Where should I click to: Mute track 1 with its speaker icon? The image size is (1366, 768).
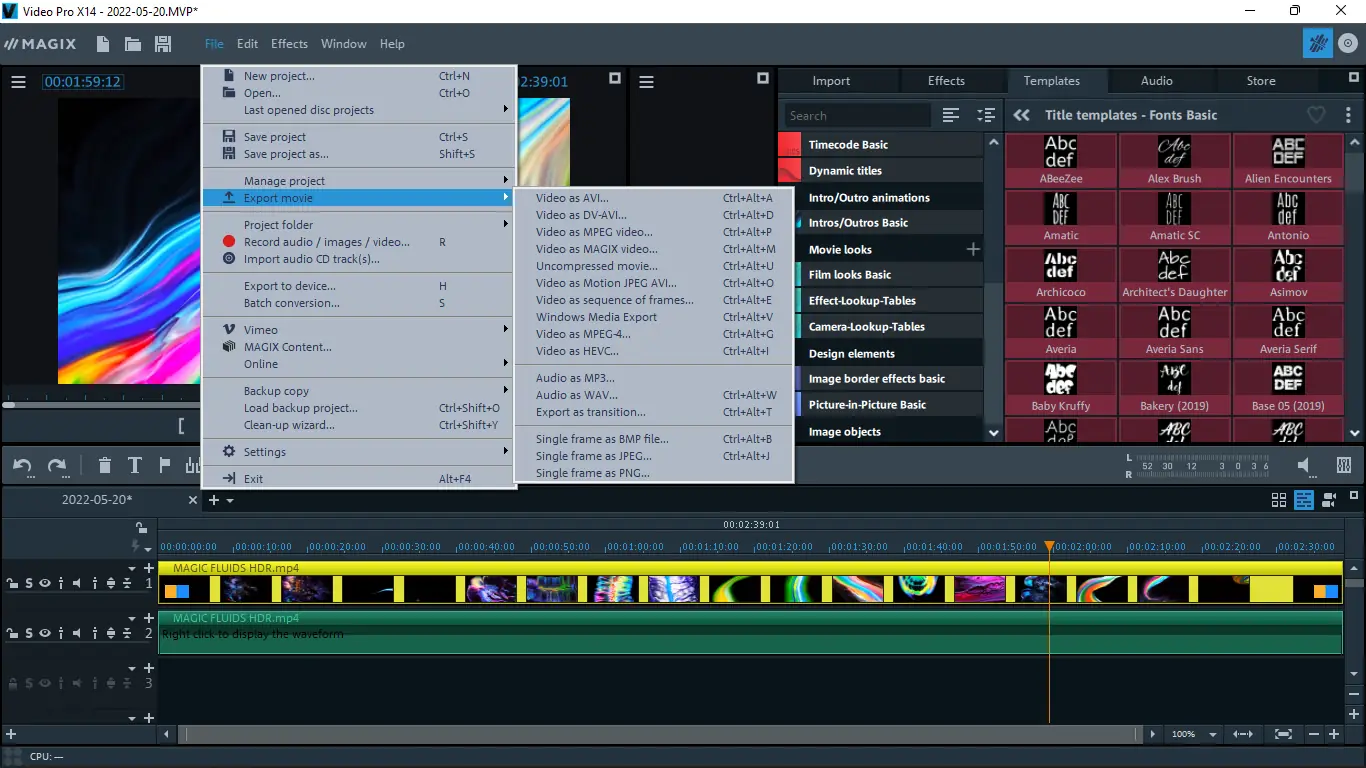tap(77, 583)
